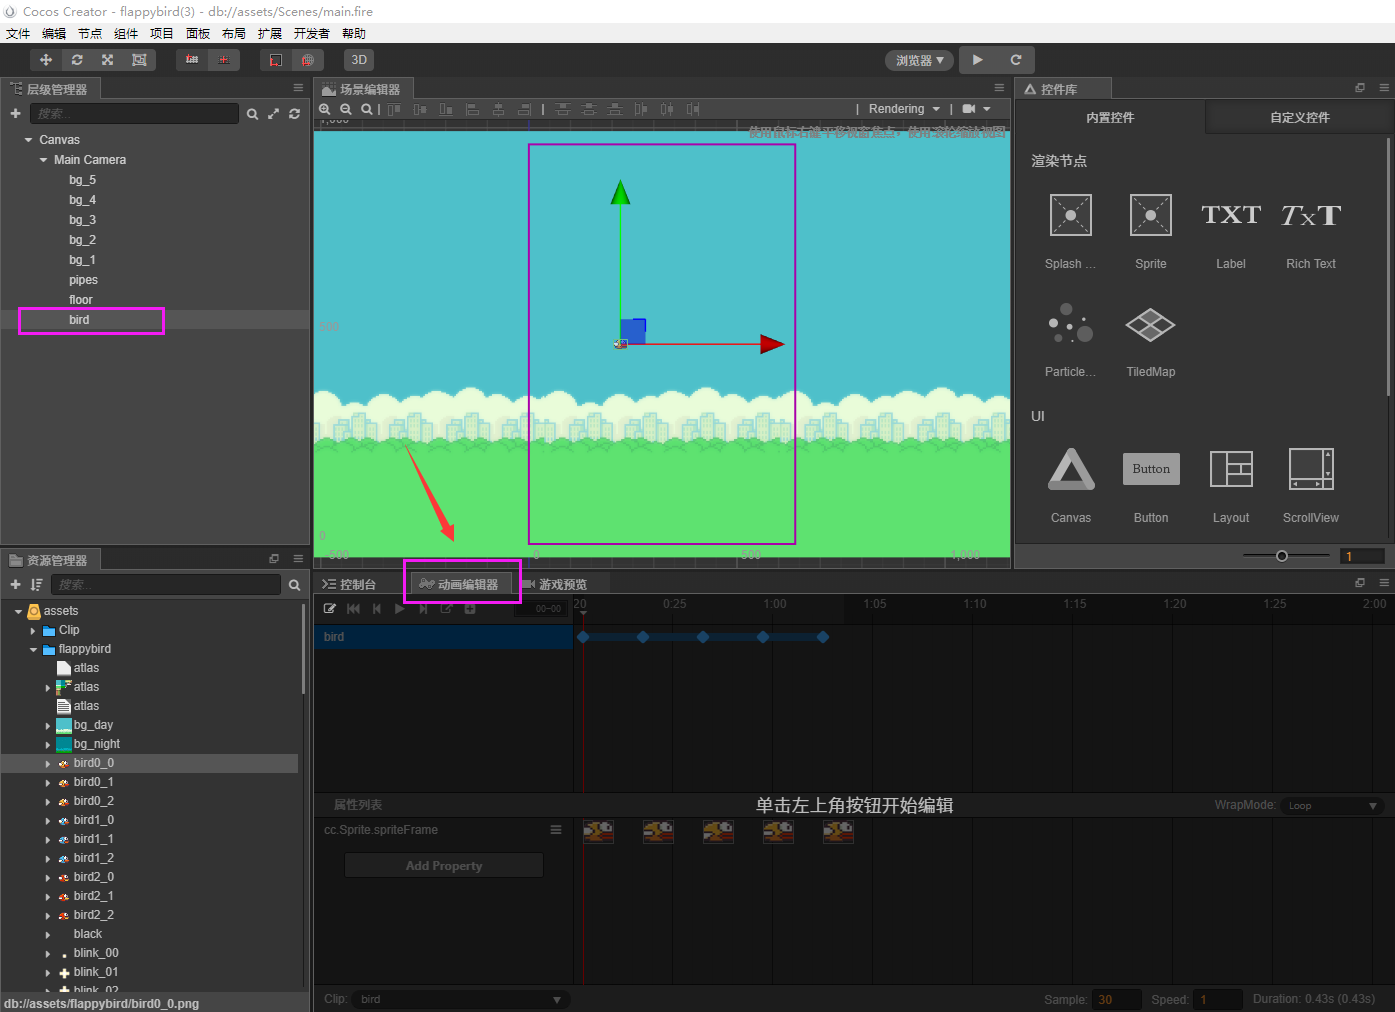Open the 文件 menu

(18, 34)
